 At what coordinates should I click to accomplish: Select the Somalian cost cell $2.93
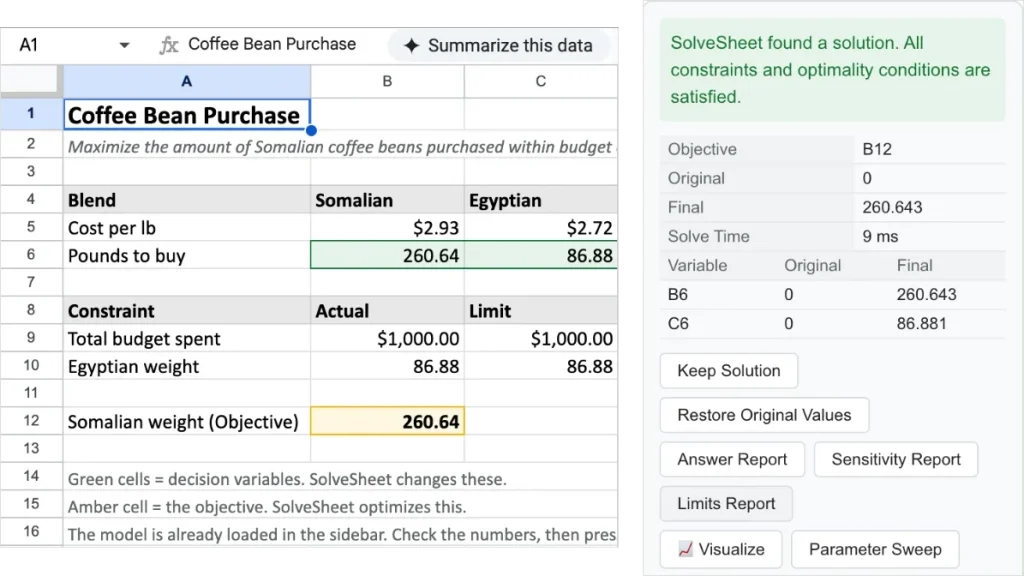(387, 228)
